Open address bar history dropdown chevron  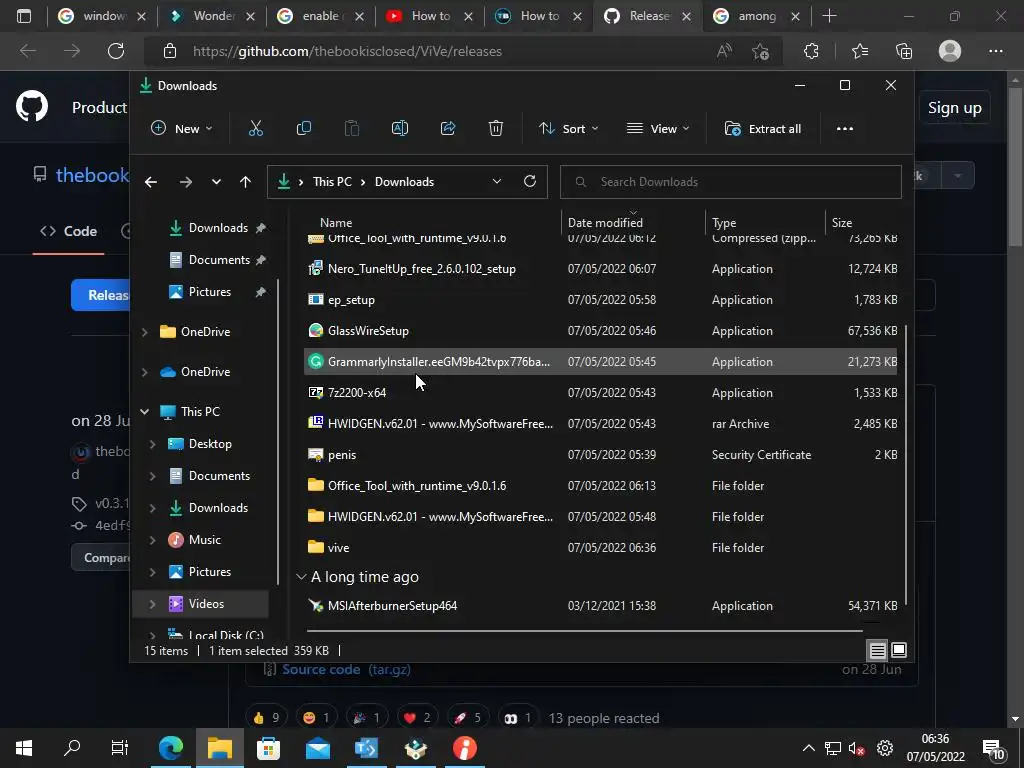click(x=496, y=182)
